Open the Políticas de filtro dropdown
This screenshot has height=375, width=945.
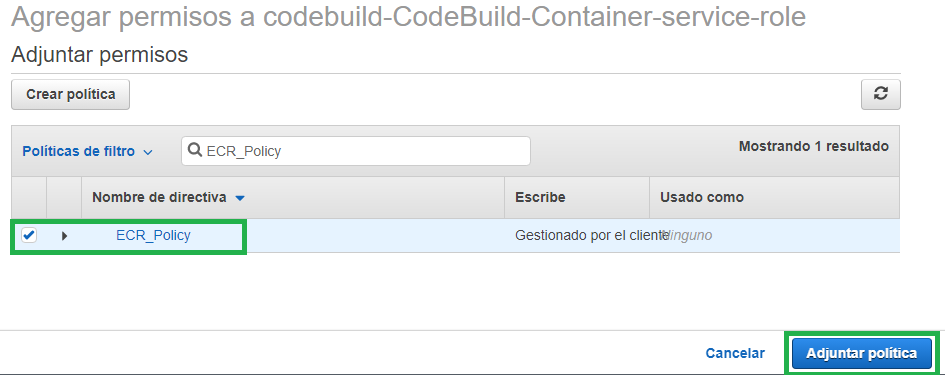[87, 151]
